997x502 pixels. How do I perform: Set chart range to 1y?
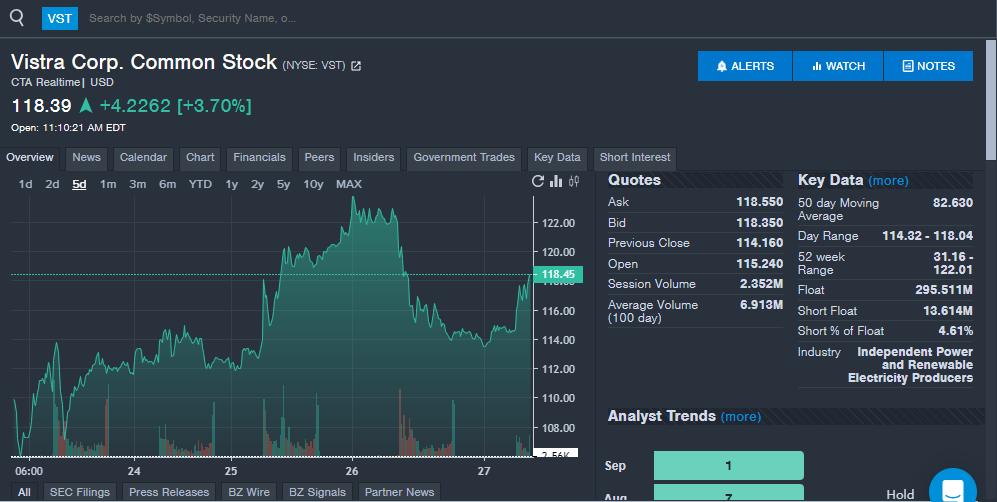point(231,184)
